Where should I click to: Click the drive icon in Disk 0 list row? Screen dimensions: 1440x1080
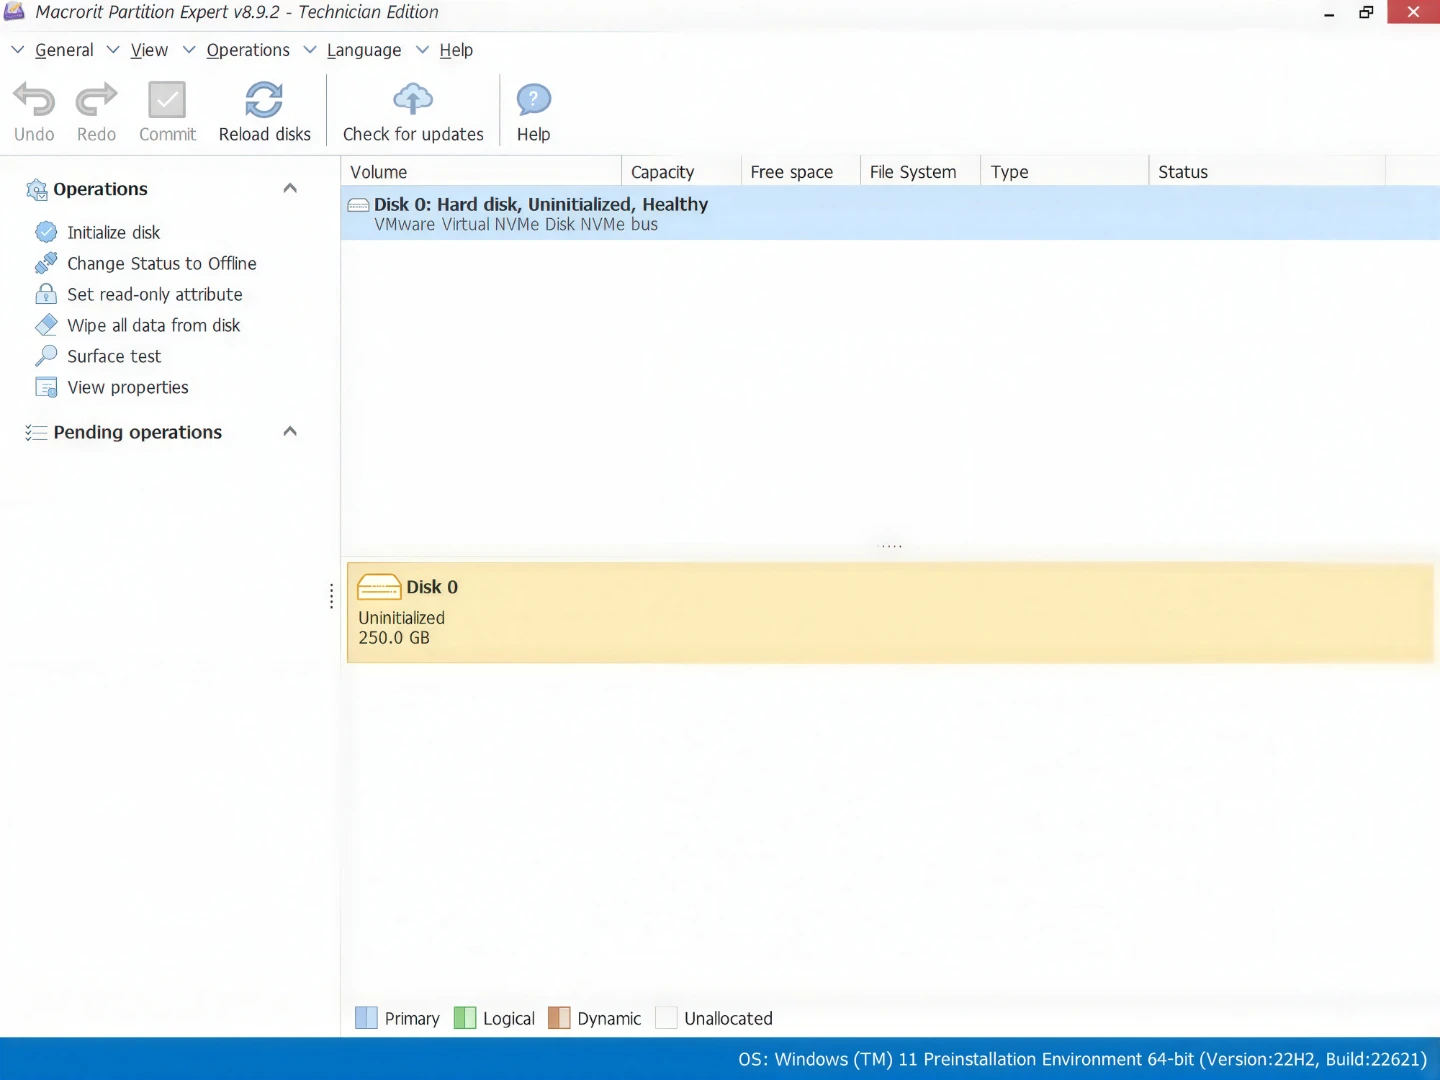tap(358, 205)
